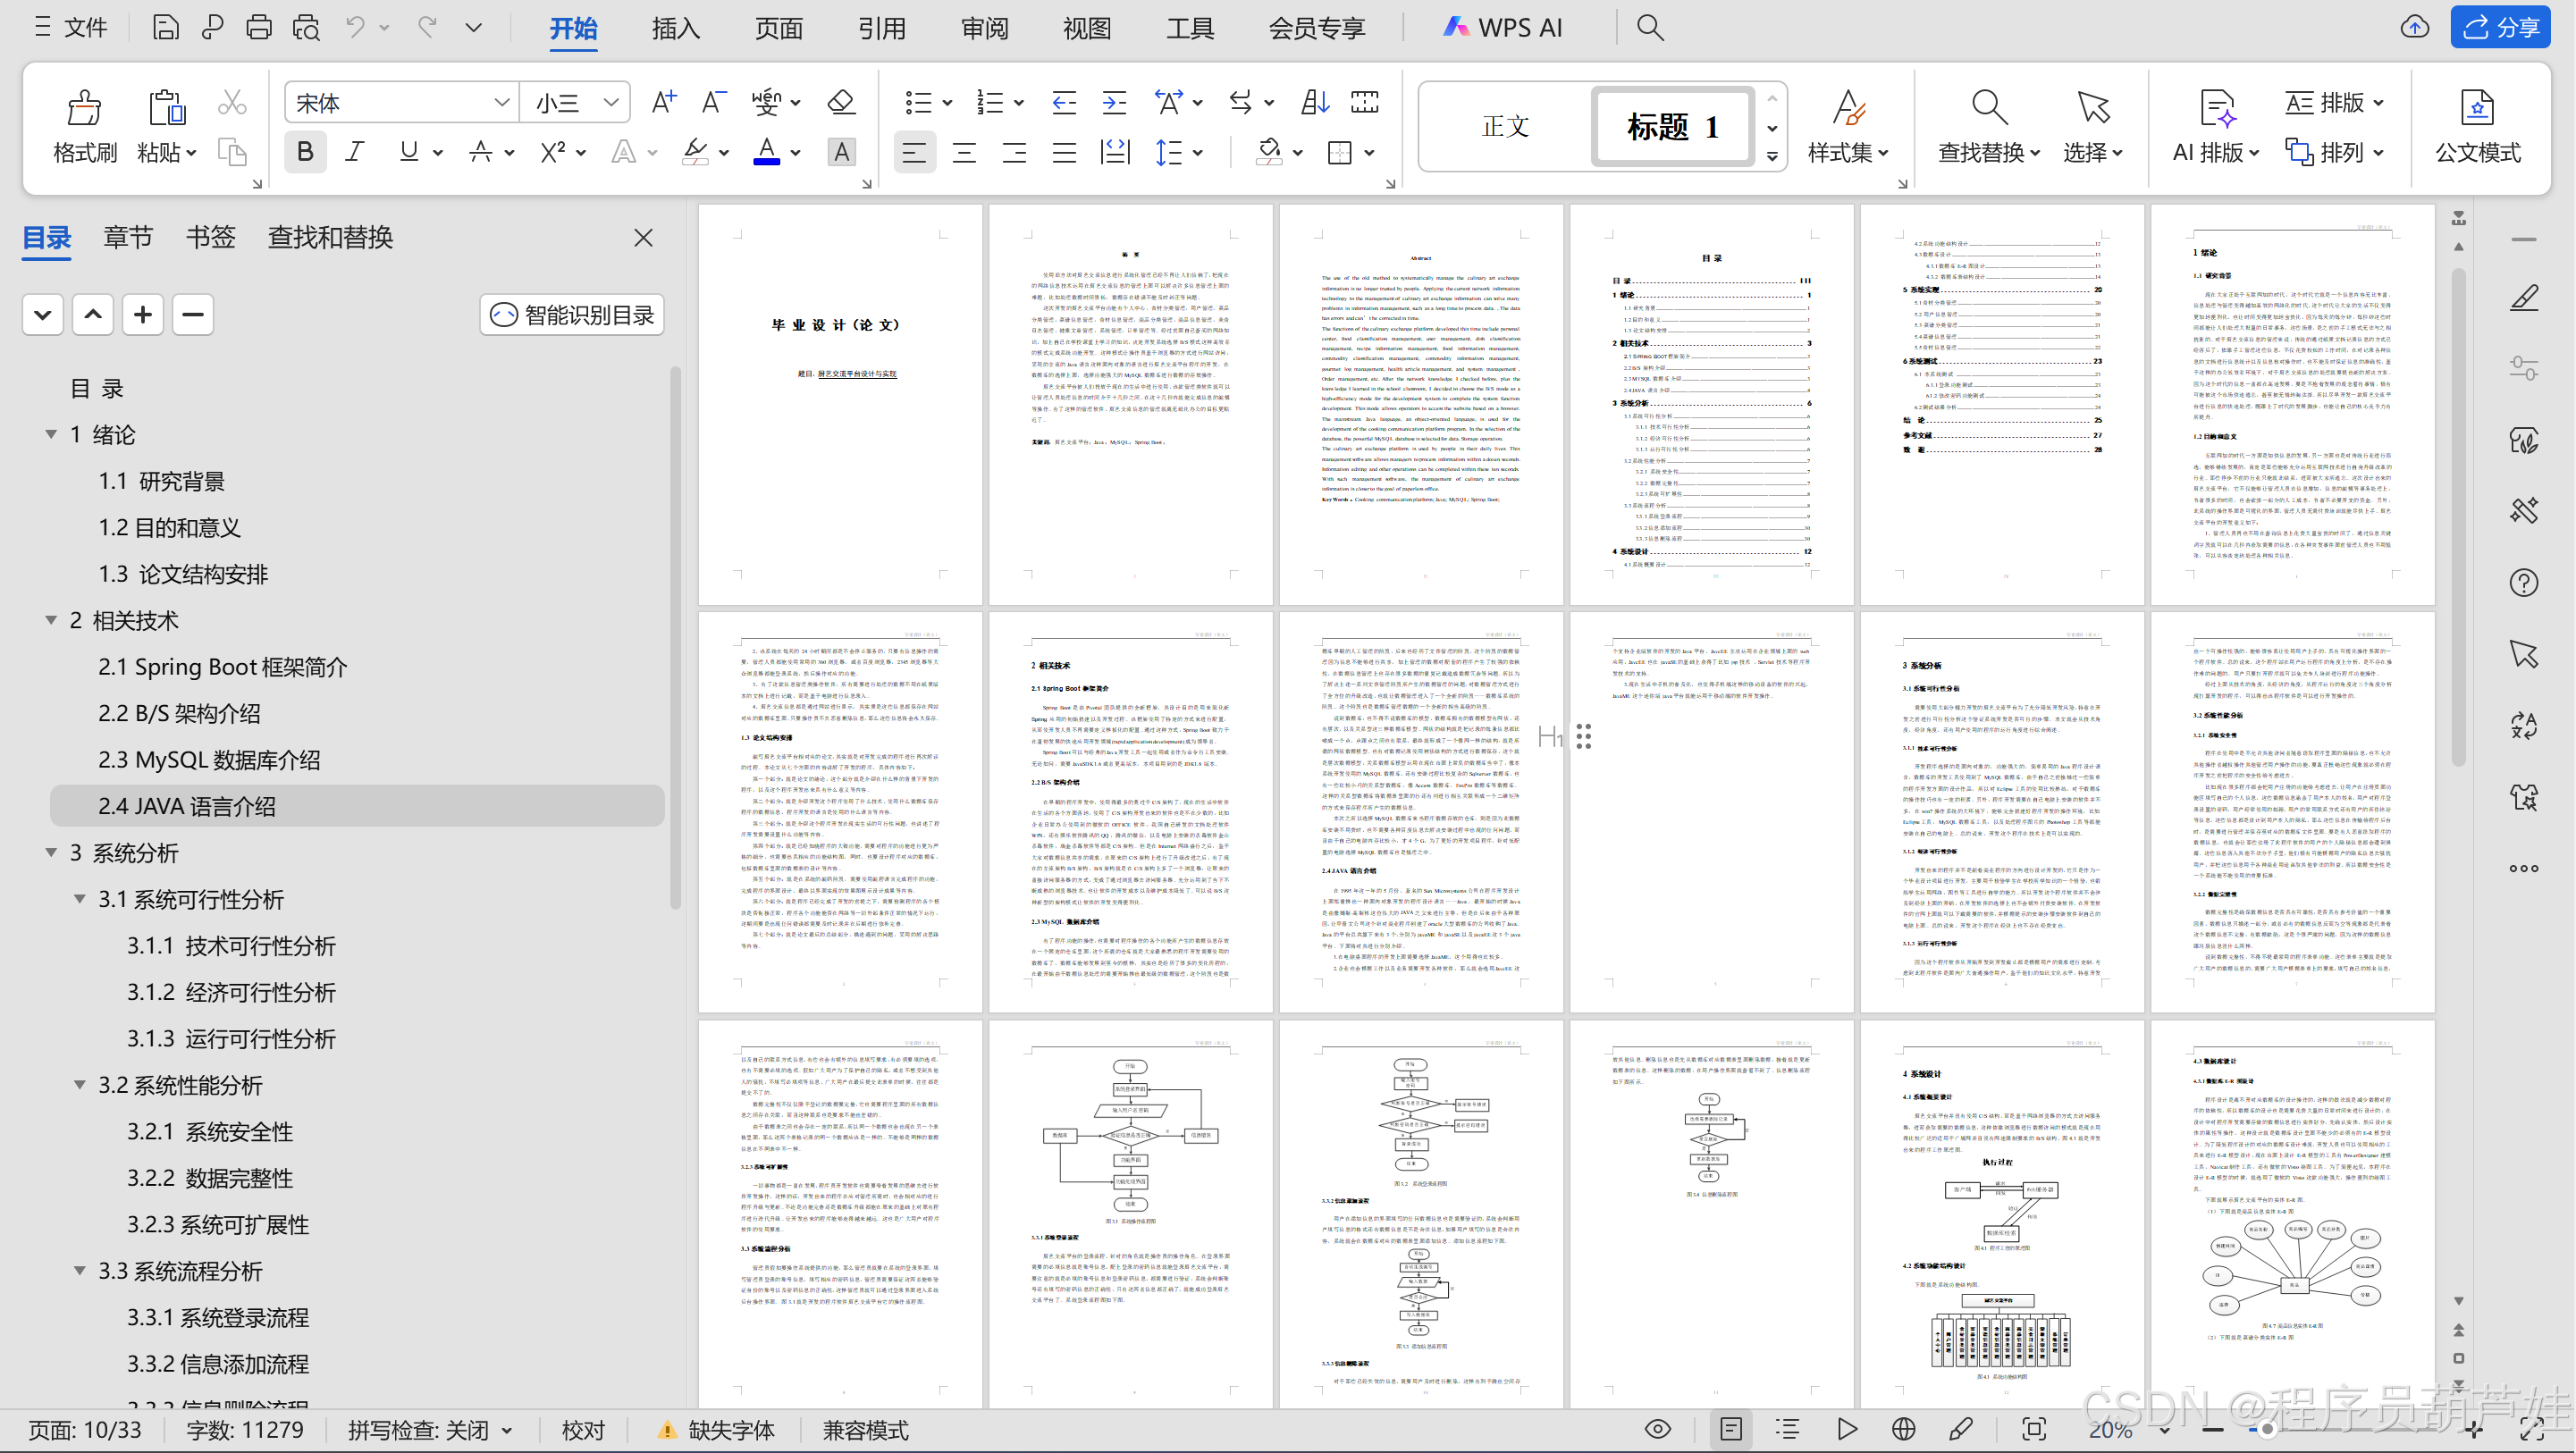Viewport: 2576px width, 1453px height.
Task: Click the 分享 share button
Action: pos(2499,27)
